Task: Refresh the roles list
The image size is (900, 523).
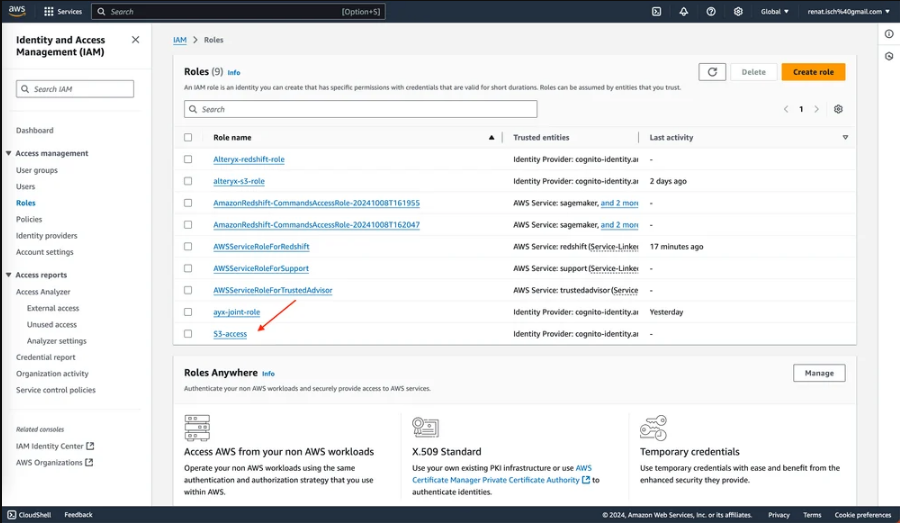Action: [x=712, y=72]
